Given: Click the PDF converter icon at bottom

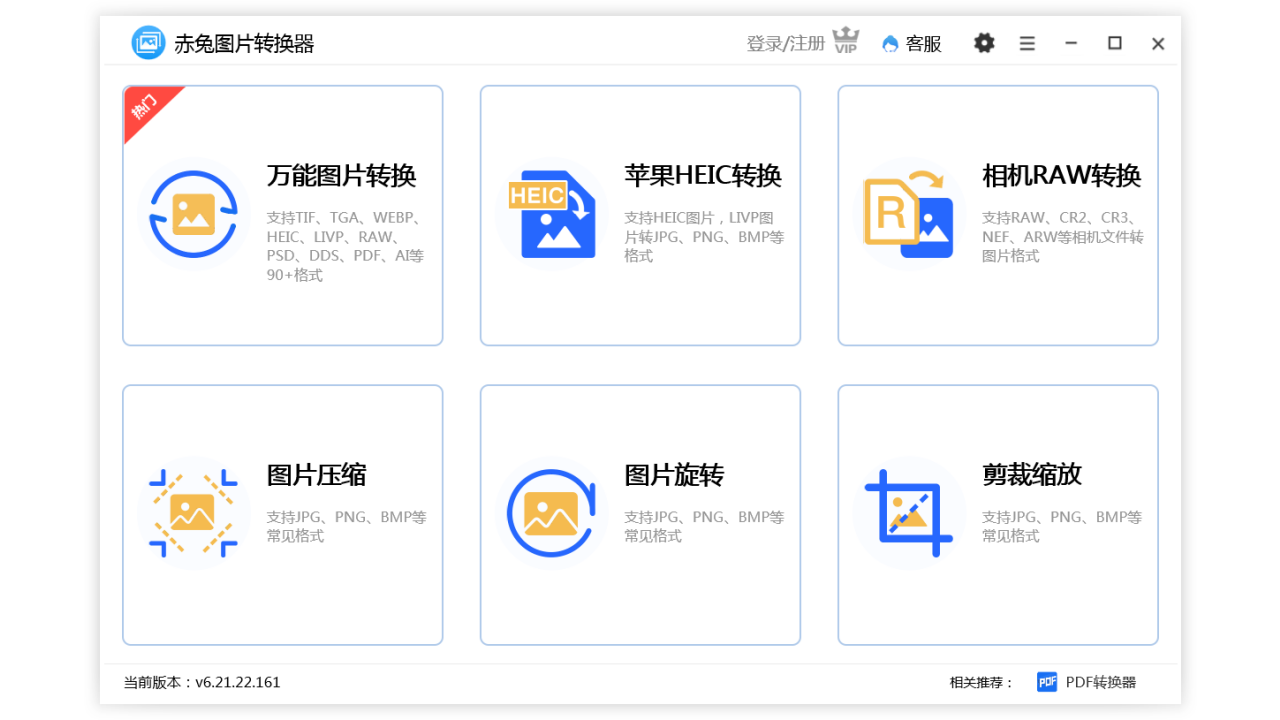Looking at the screenshot, I should 1047,682.
